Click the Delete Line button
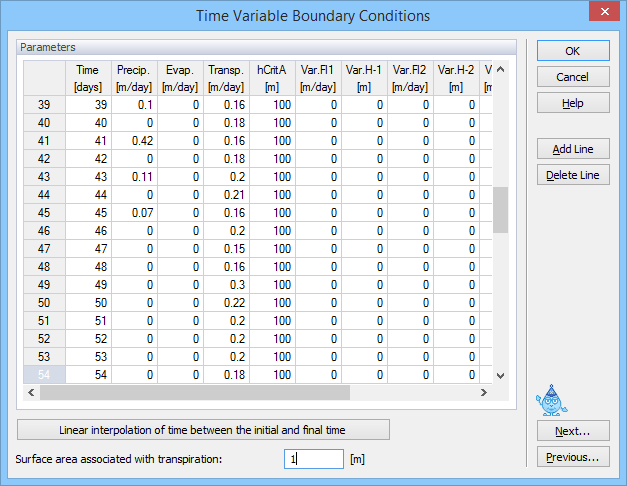627x486 pixels. [573, 175]
